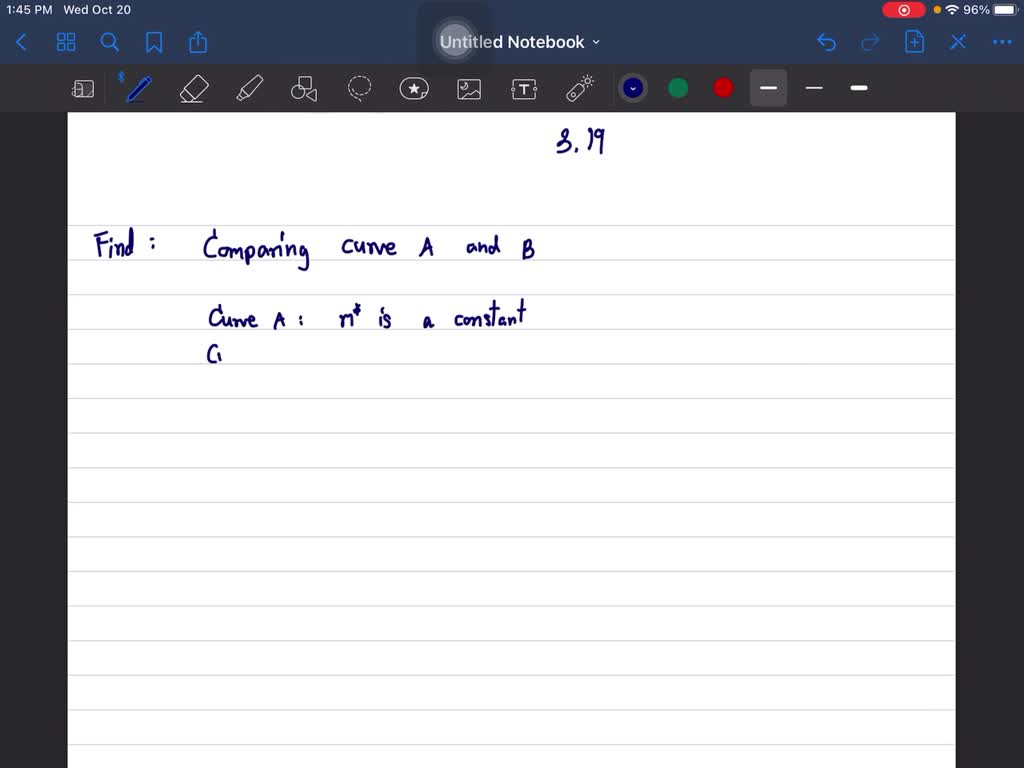Toggle the zoom window tool
This screenshot has height=768, width=1024.
click(x=83, y=88)
